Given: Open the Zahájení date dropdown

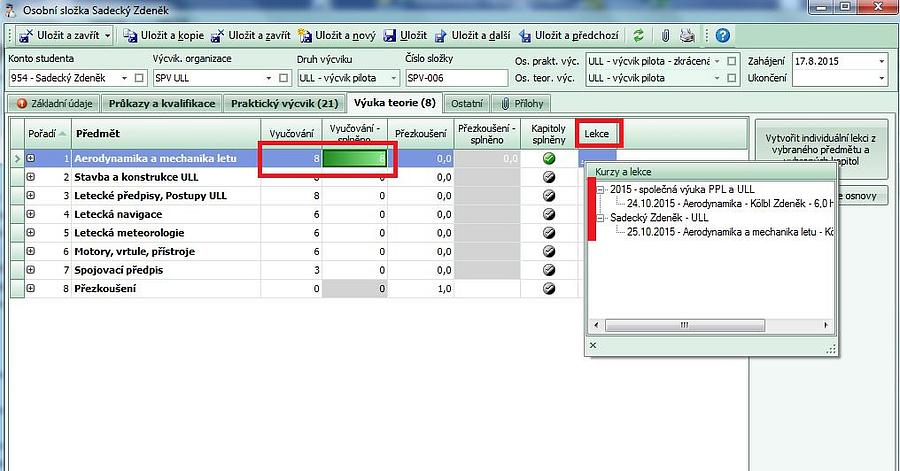Looking at the screenshot, I should tap(880, 61).
